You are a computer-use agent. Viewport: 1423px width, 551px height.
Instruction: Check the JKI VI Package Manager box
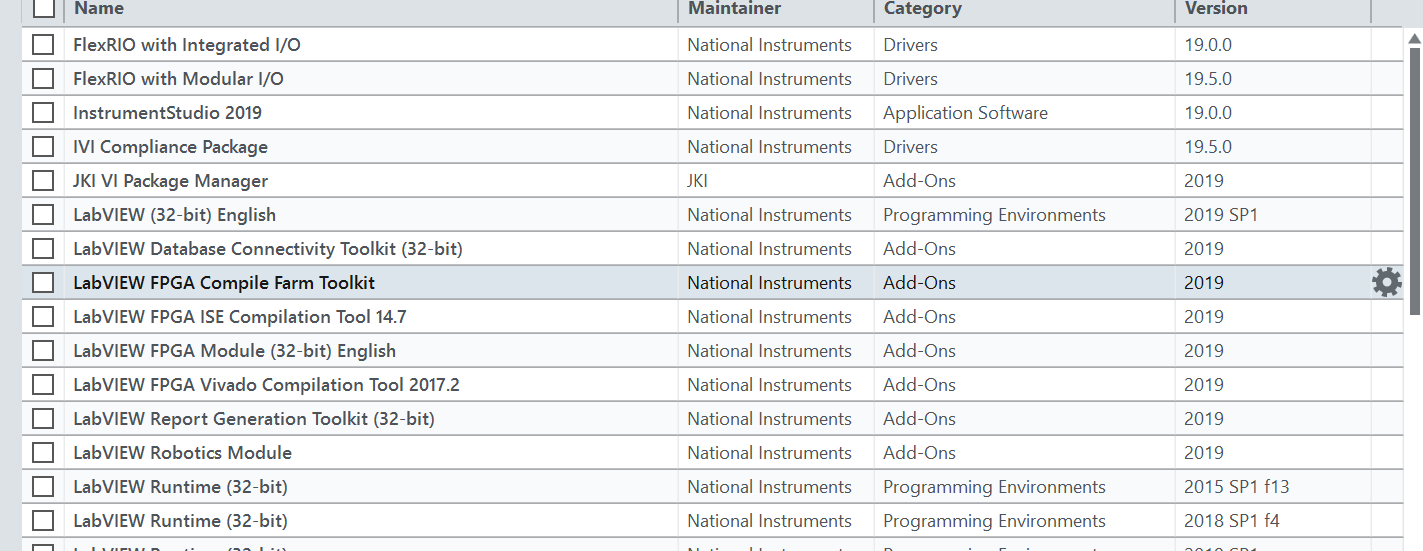tap(43, 181)
